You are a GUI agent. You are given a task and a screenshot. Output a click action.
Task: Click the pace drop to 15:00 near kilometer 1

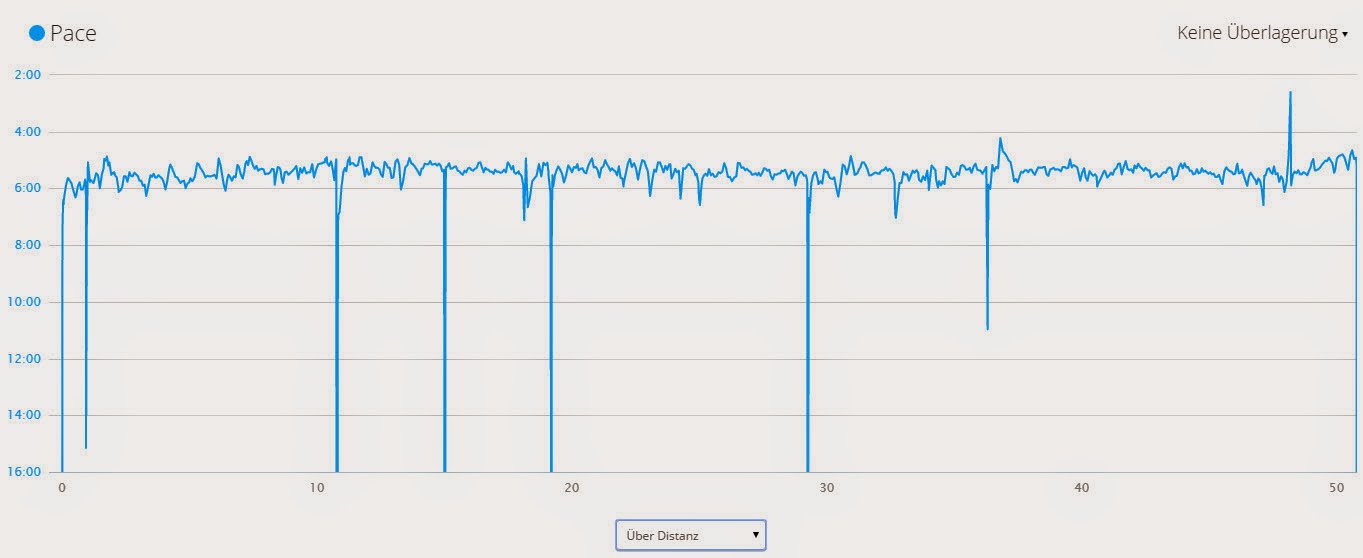pos(86,445)
